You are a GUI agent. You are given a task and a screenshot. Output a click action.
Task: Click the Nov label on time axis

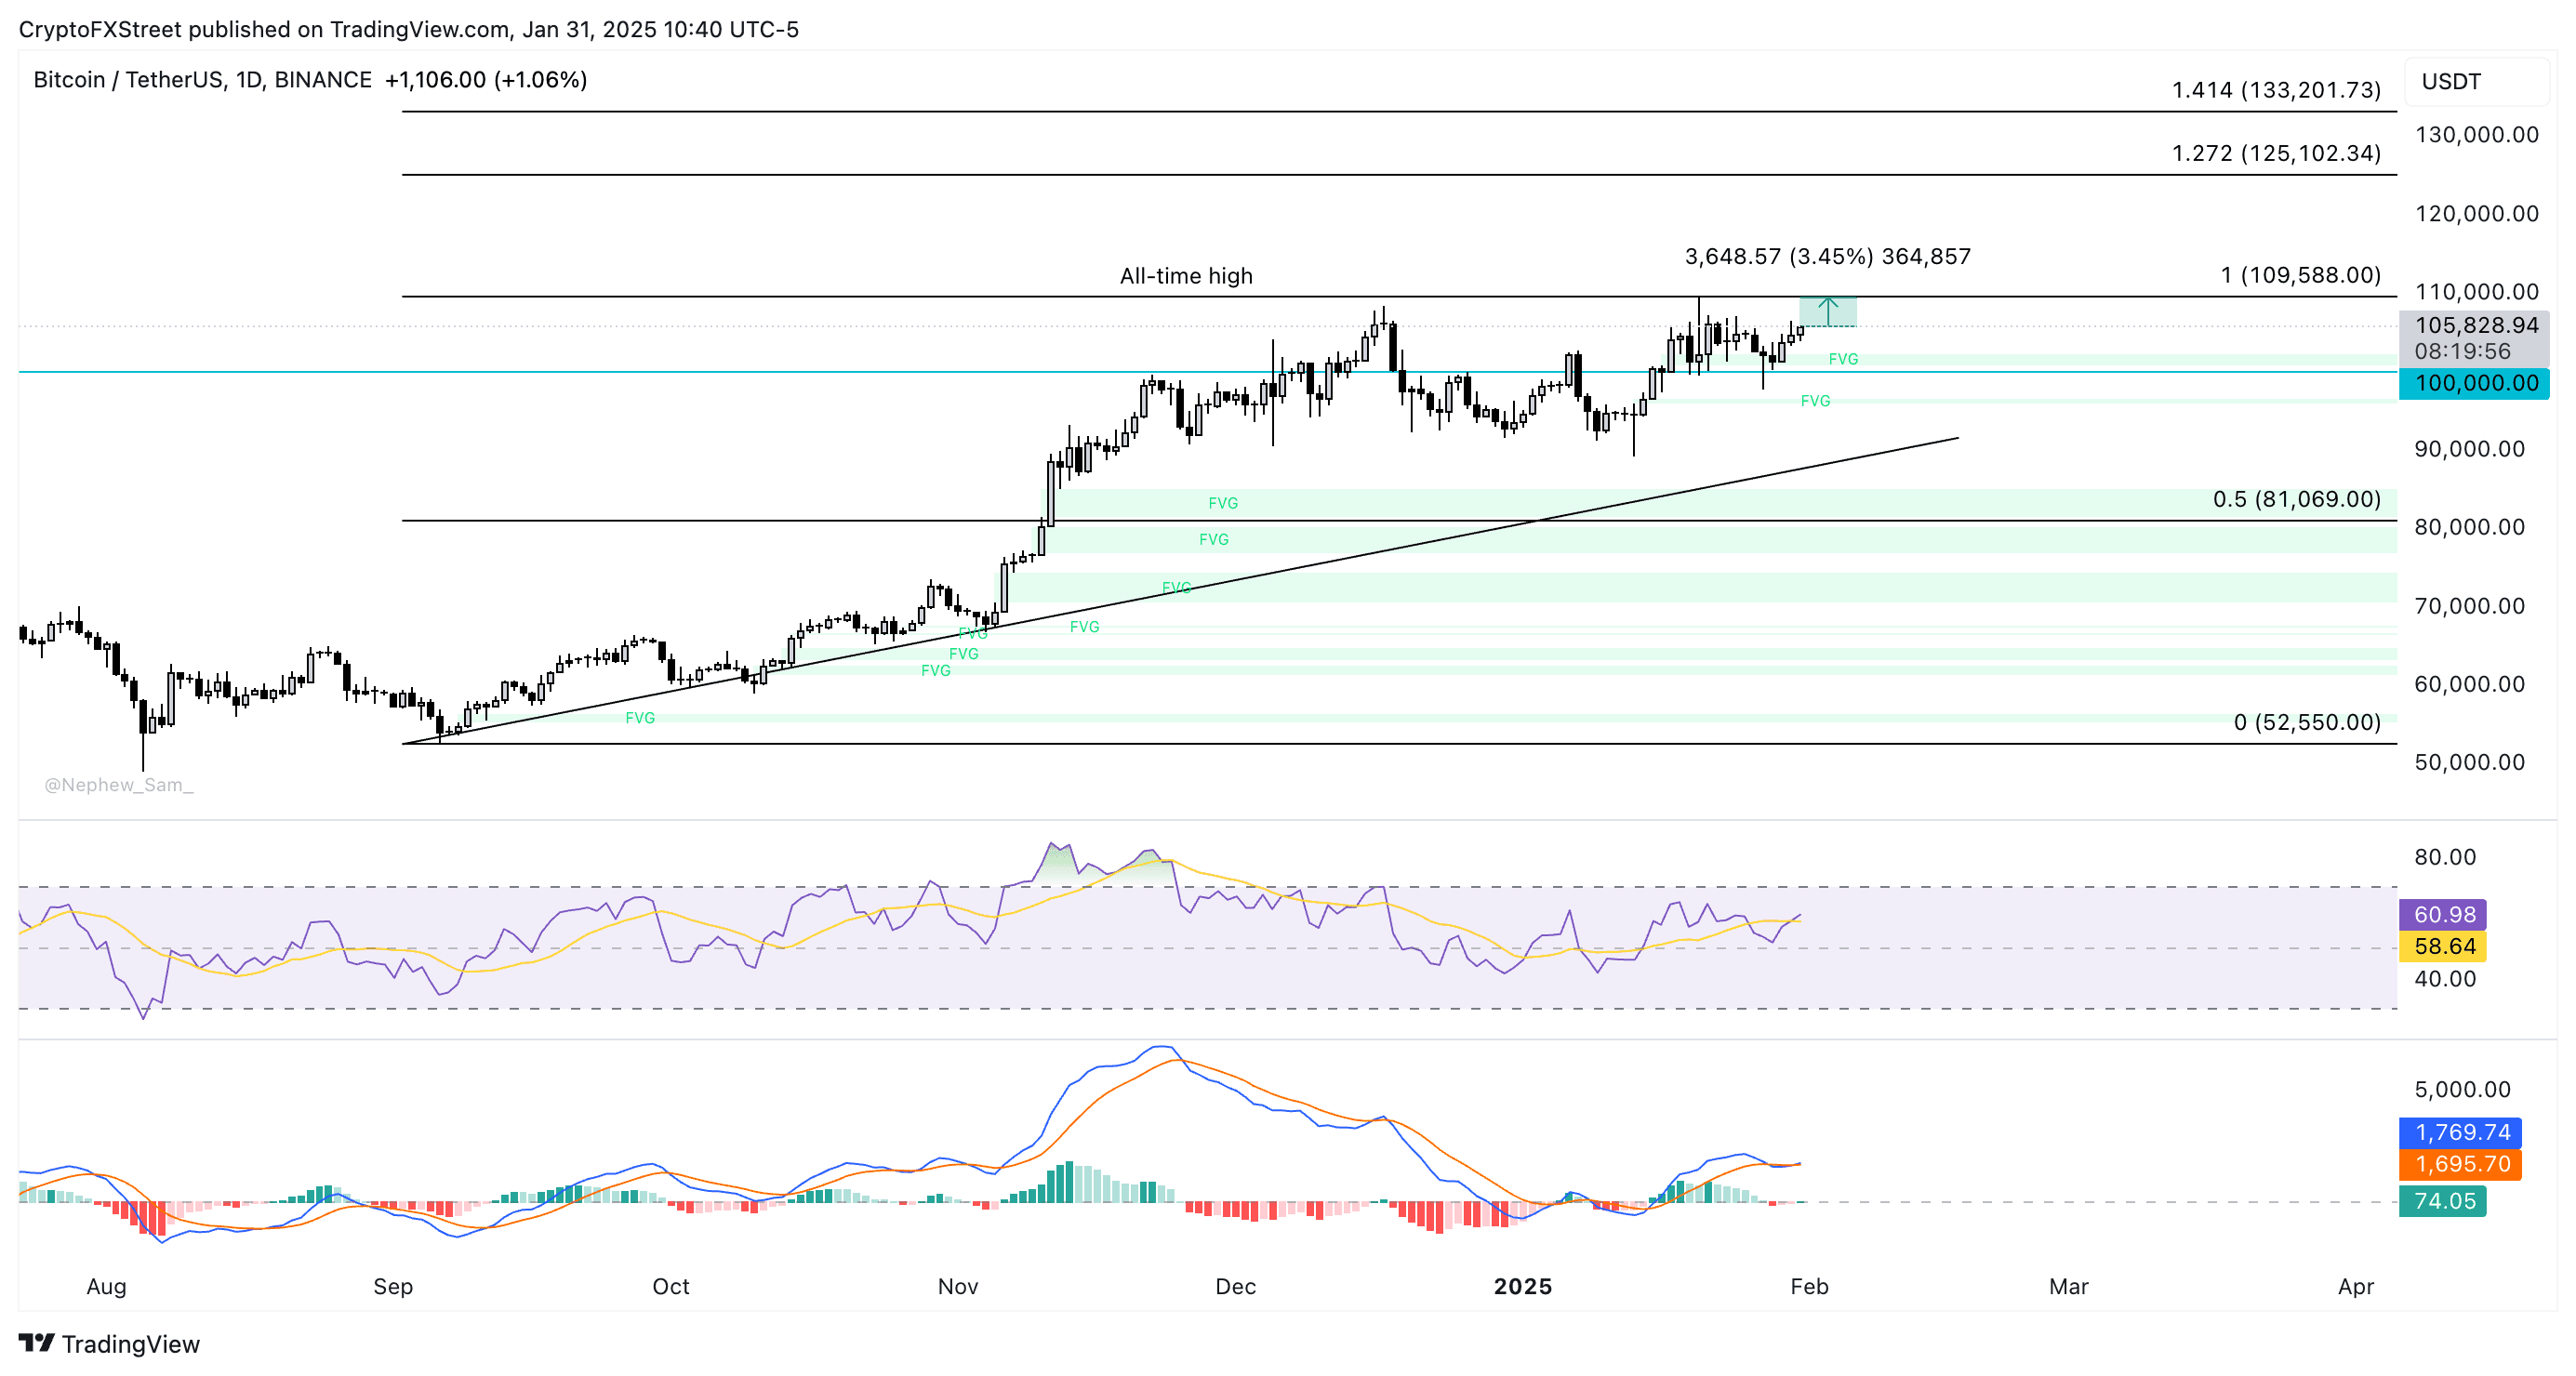click(x=958, y=1286)
